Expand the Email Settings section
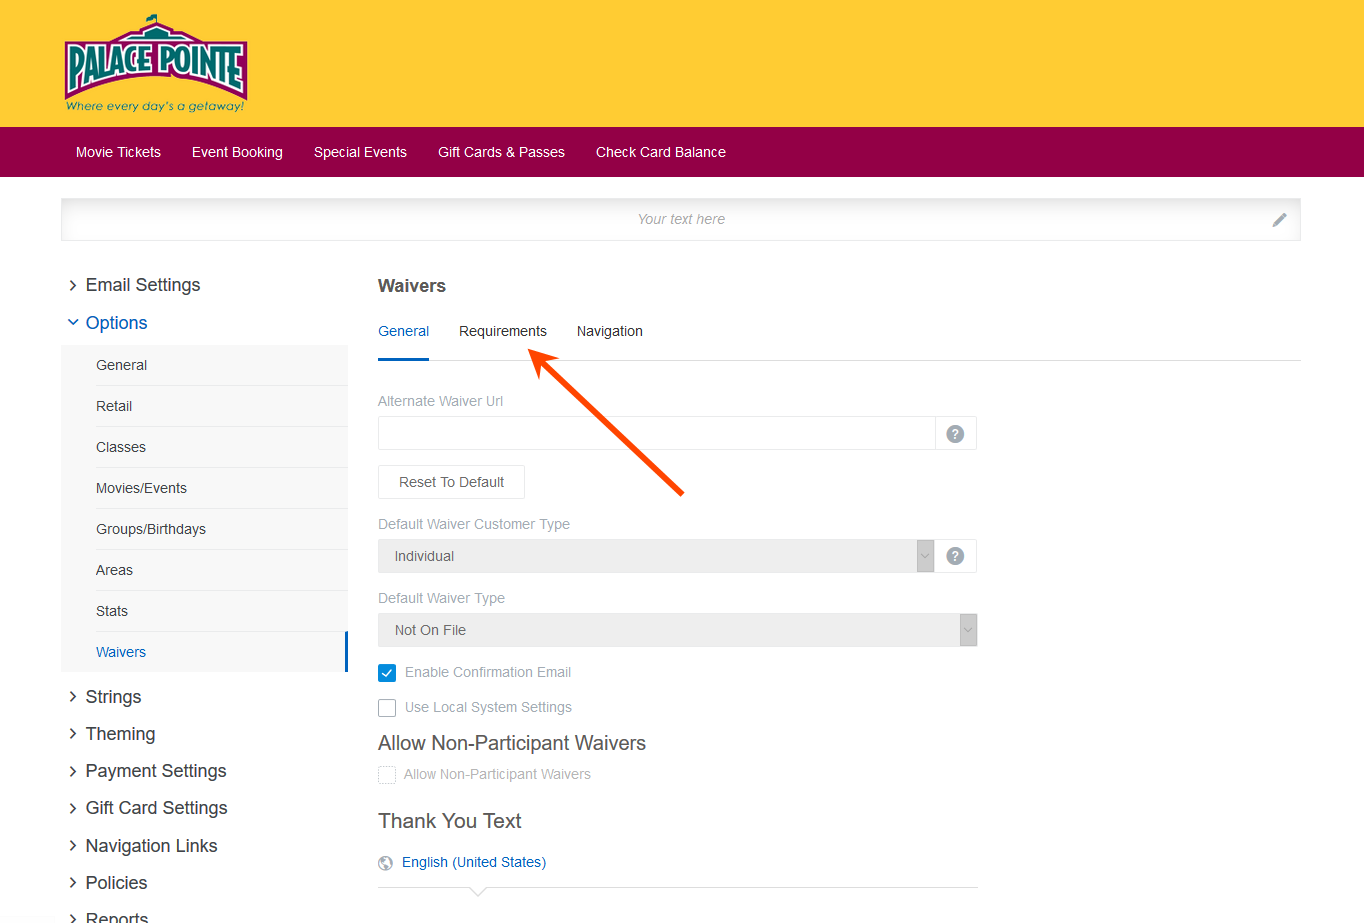This screenshot has width=1364, height=923. 142,285
